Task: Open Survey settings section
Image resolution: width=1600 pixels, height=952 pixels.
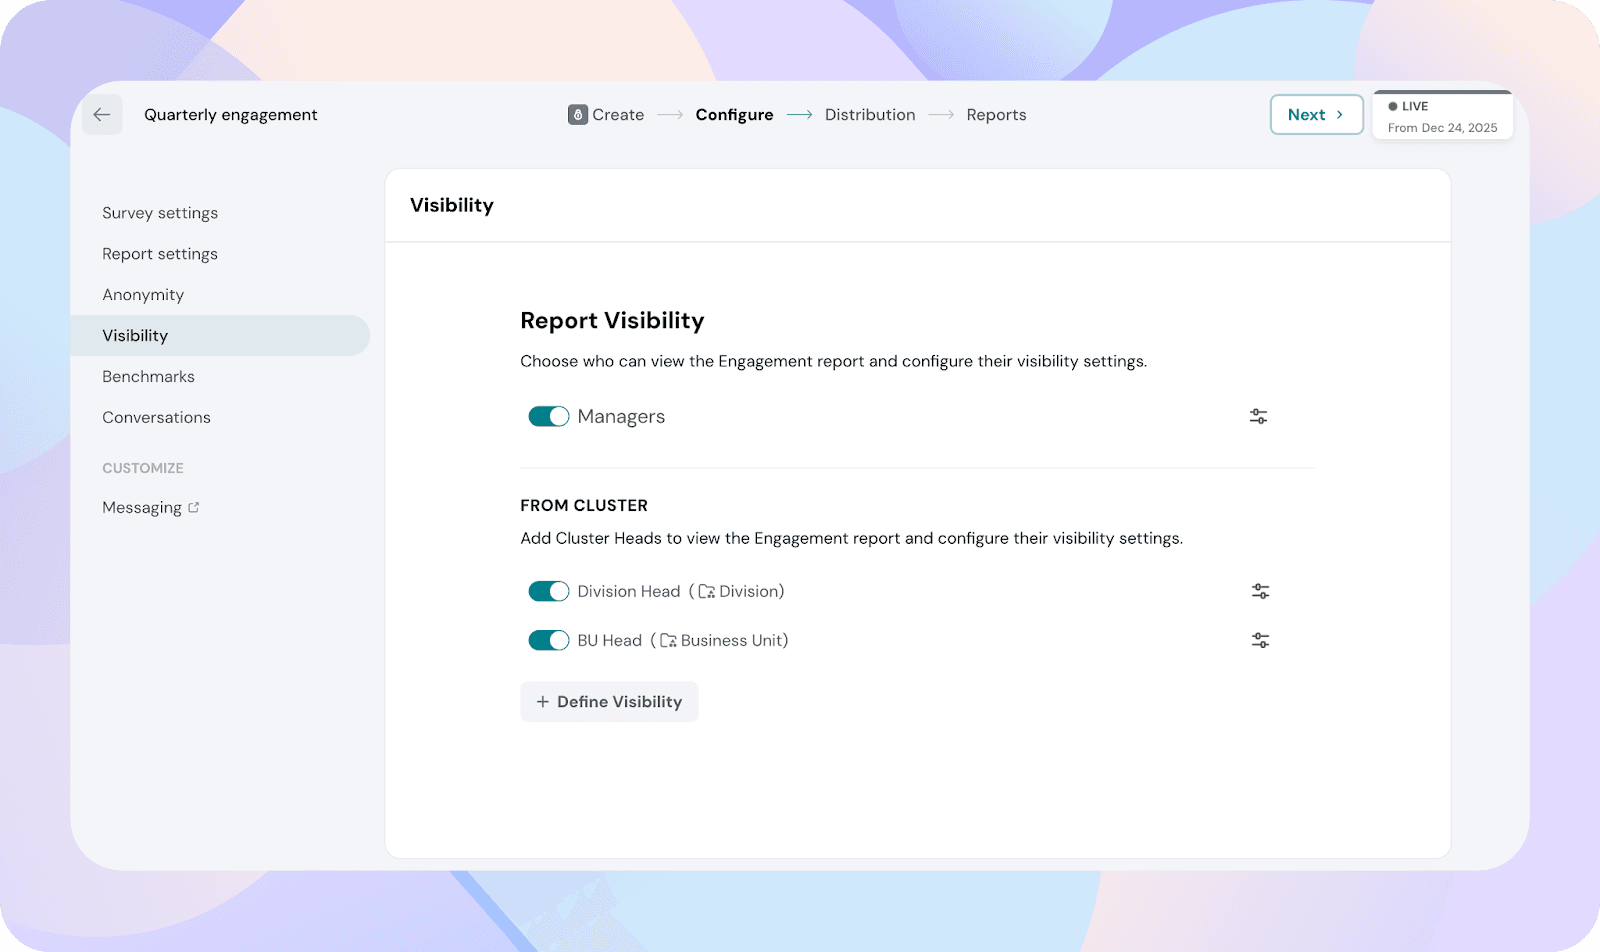Action: [x=160, y=213]
